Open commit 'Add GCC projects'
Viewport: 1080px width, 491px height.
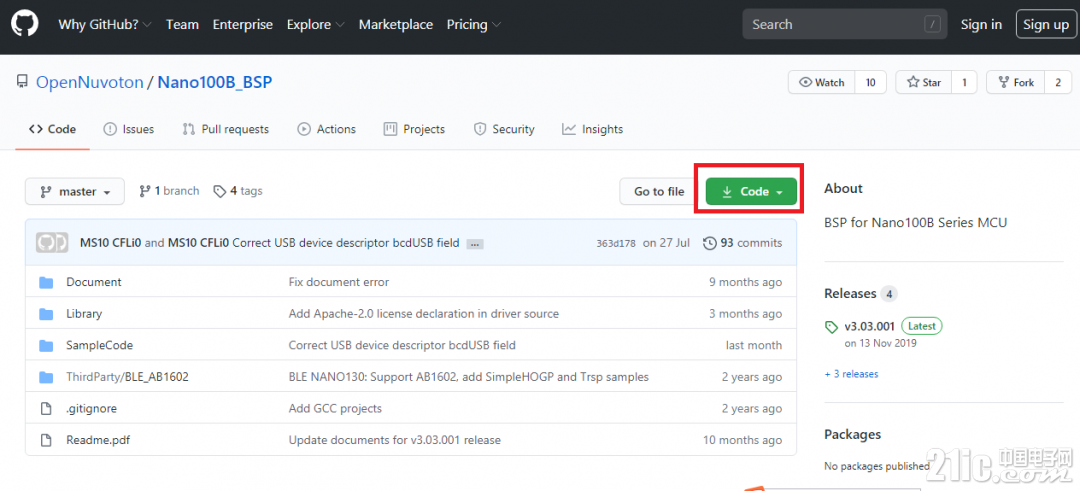pyautogui.click(x=335, y=409)
